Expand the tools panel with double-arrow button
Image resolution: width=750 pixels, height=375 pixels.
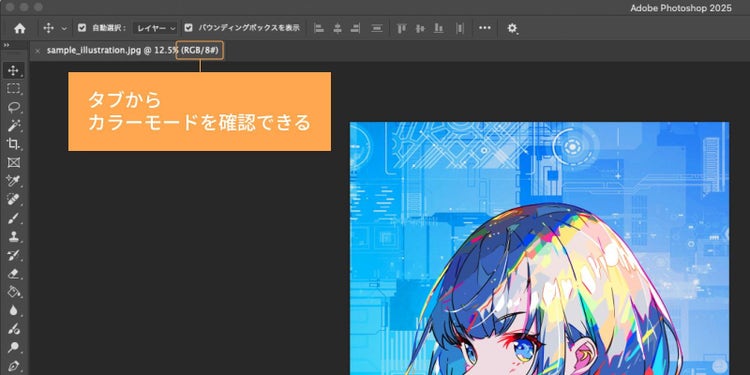[x=7, y=45]
